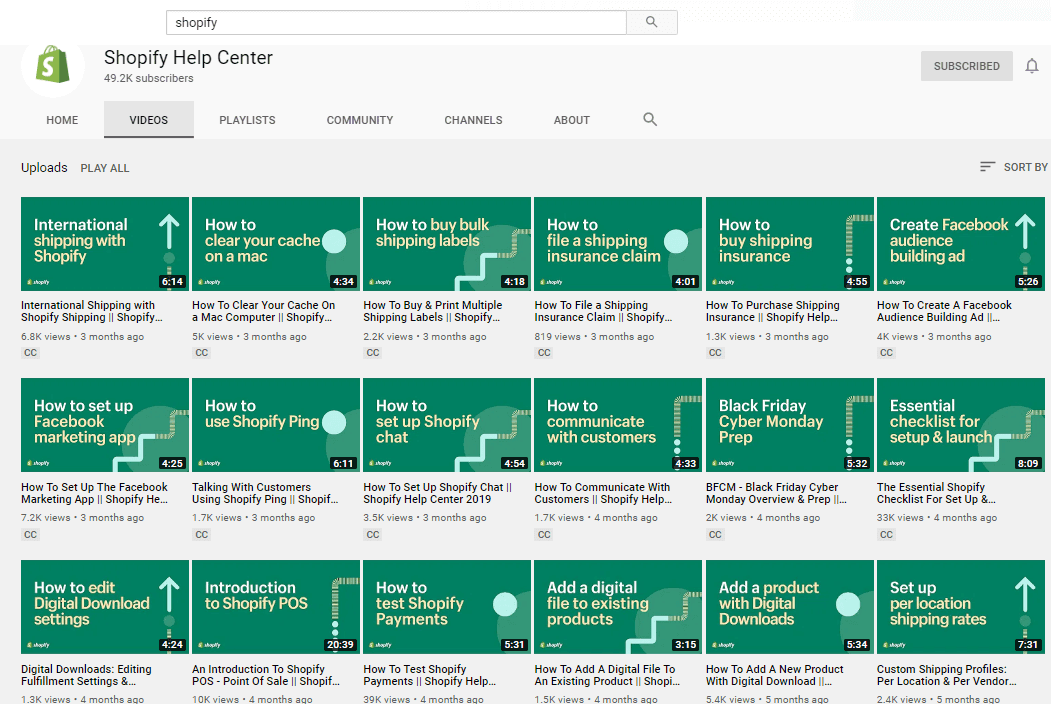Image resolution: width=1051 pixels, height=704 pixels.
Task: Click CC badge under Shopify Ping video
Action: click(x=202, y=534)
